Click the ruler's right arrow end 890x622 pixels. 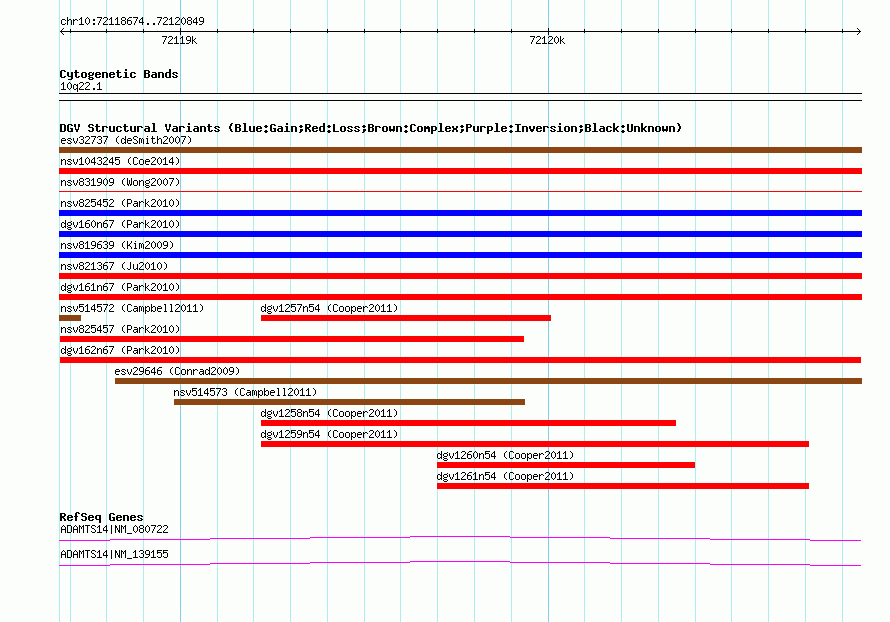click(x=858, y=31)
